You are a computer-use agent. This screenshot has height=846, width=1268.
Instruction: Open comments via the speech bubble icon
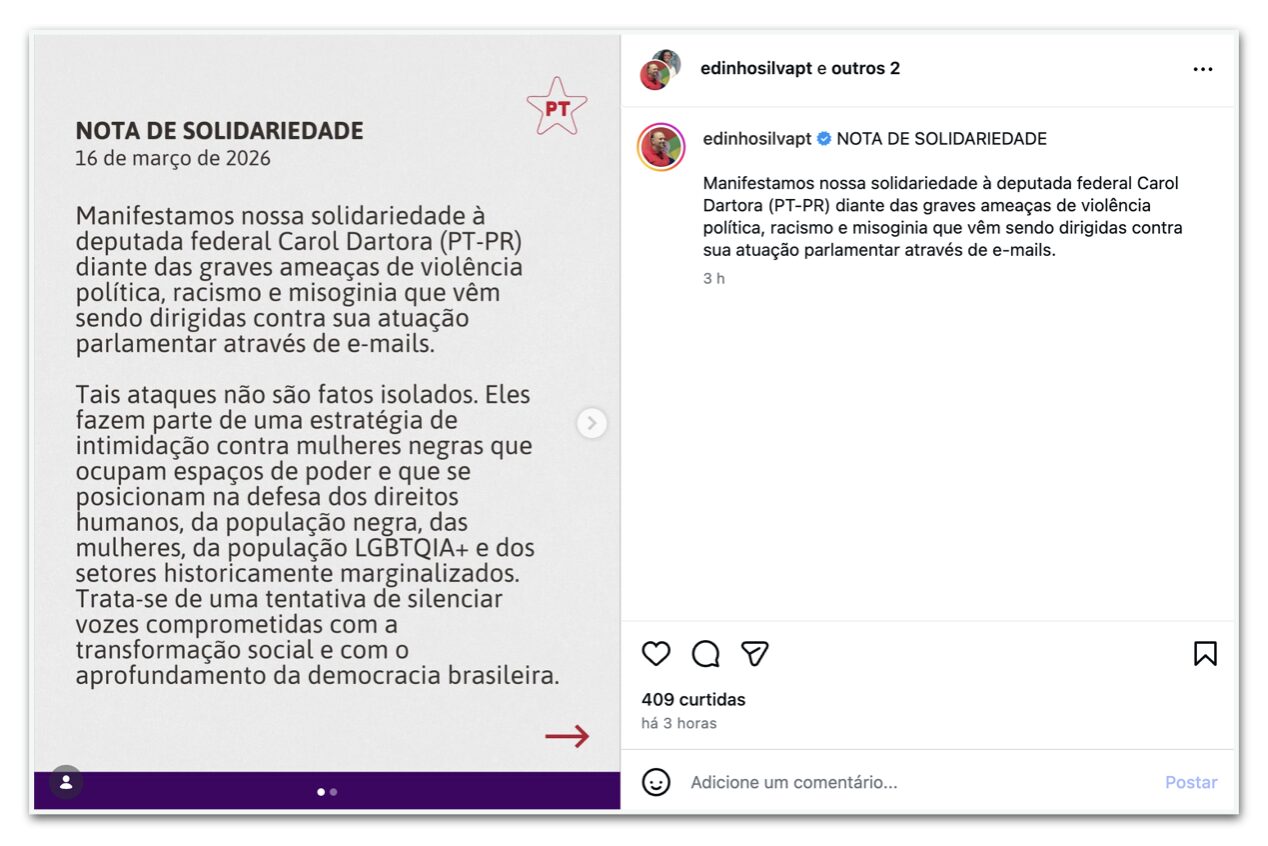pos(706,654)
